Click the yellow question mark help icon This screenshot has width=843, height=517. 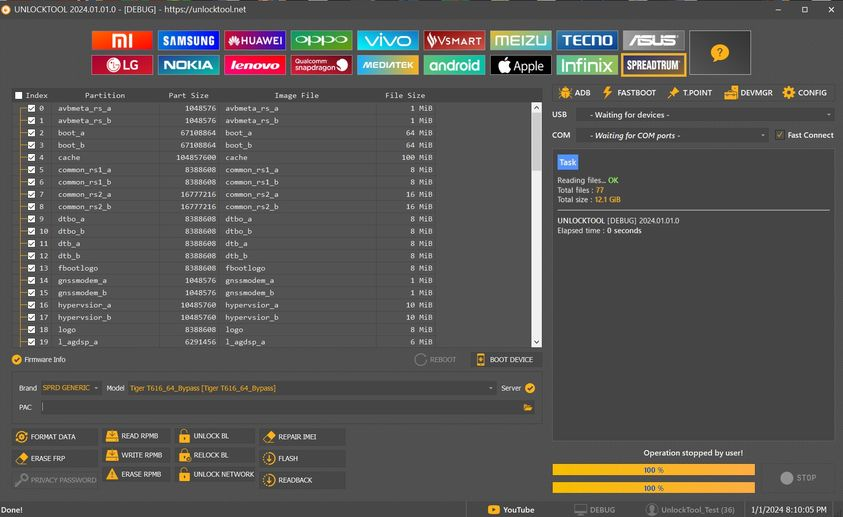pyautogui.click(x=720, y=53)
